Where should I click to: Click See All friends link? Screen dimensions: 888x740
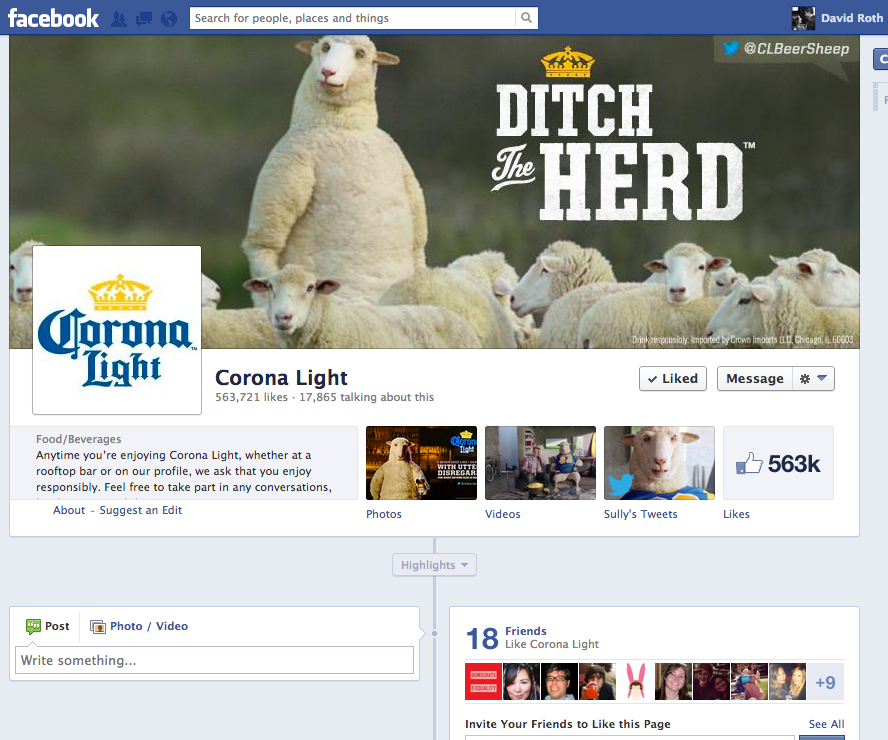pyautogui.click(x=826, y=724)
